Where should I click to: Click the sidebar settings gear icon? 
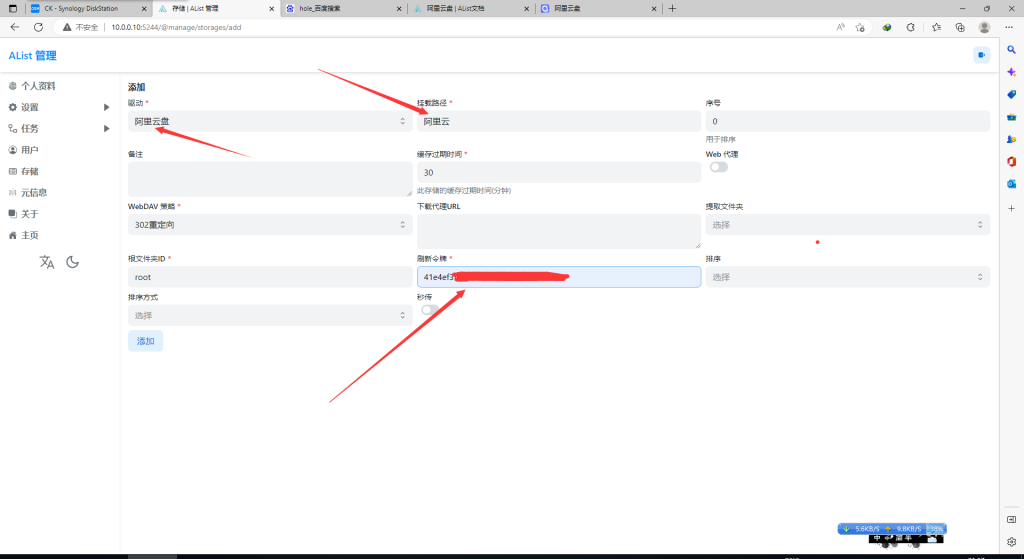point(1012,541)
